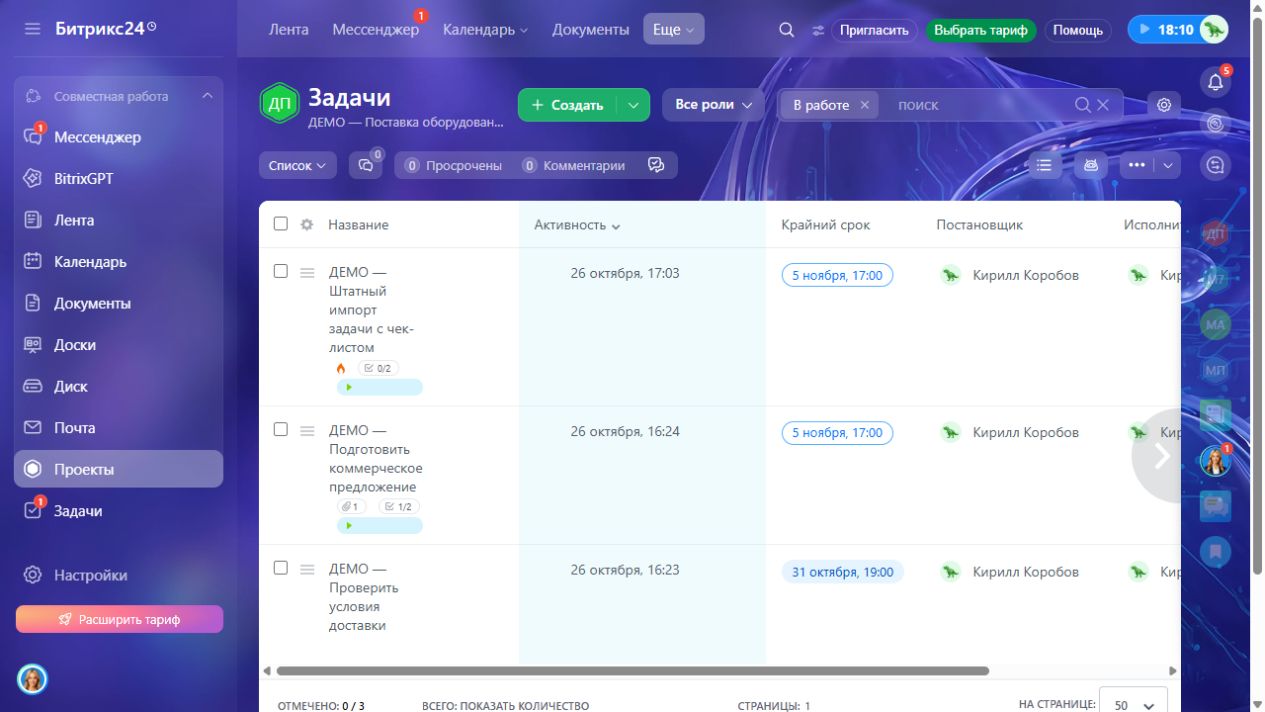
Task: Click the Пригласить button
Action: [874, 30]
